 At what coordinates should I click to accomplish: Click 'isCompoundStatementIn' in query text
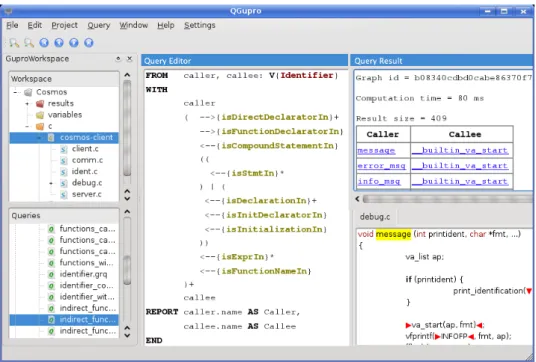tap(278, 146)
